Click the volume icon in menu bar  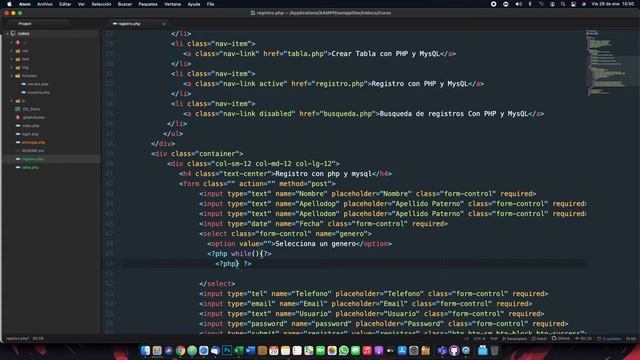pyautogui.click(x=518, y=4)
